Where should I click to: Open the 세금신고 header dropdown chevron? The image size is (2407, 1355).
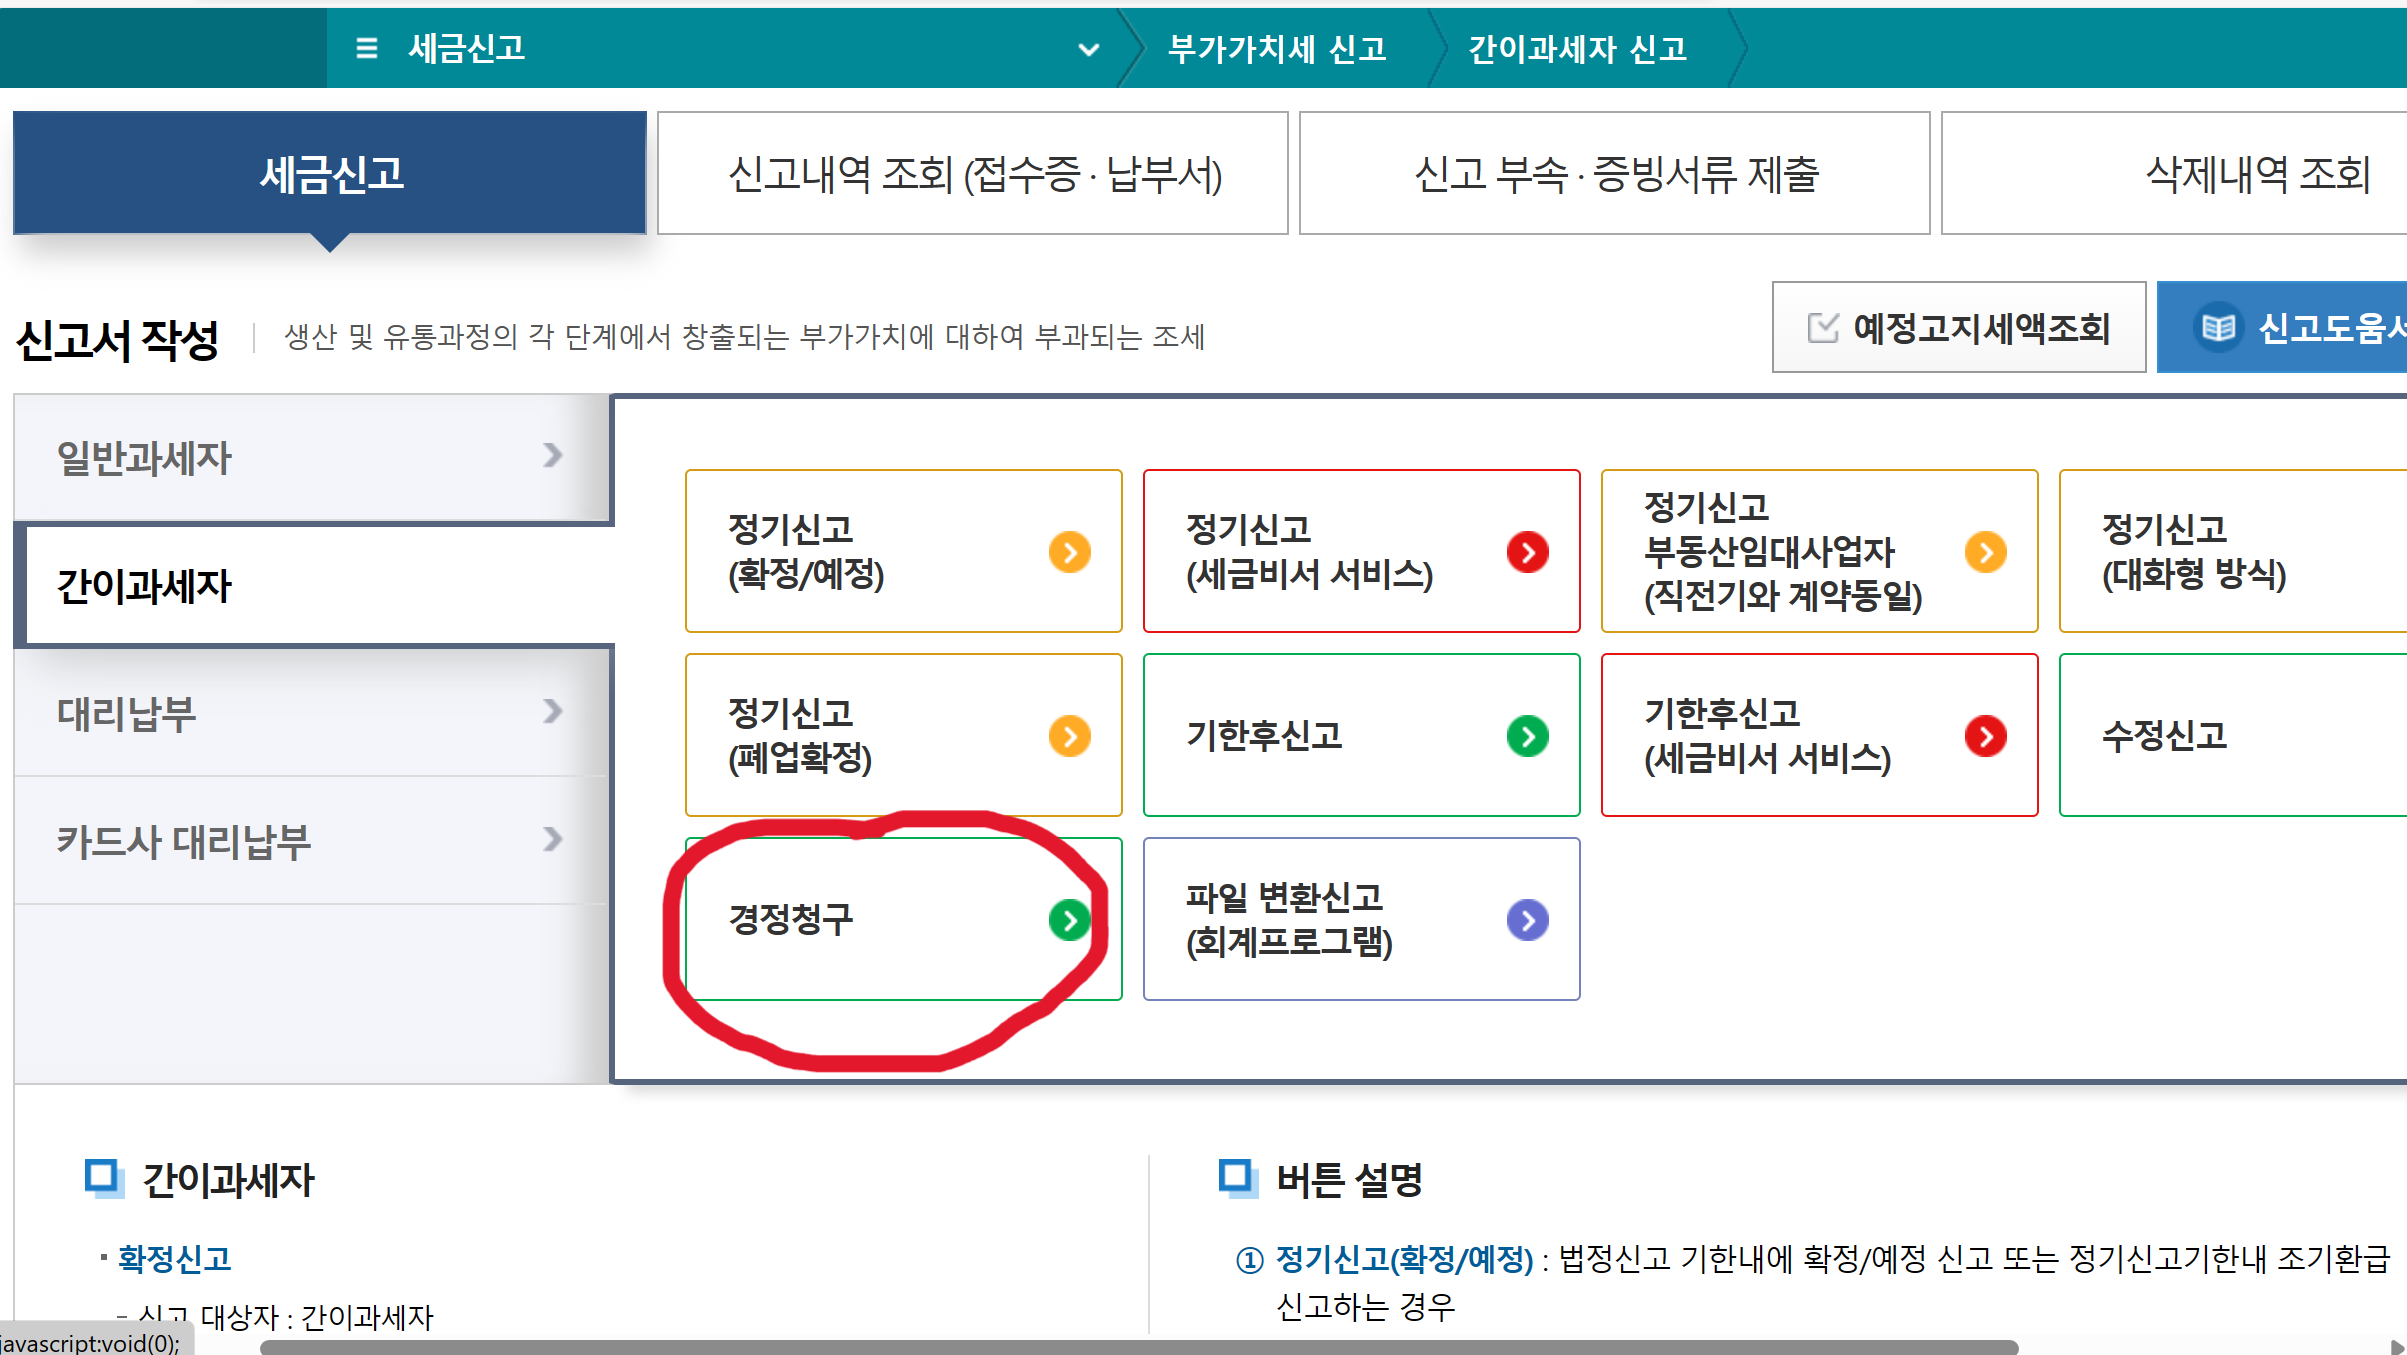[1089, 49]
